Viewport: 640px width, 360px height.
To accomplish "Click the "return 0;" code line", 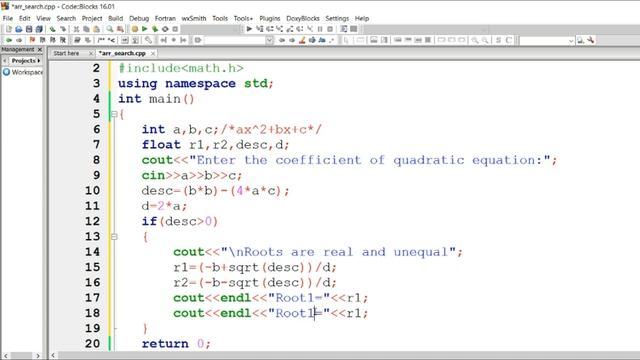I will [x=176, y=344].
